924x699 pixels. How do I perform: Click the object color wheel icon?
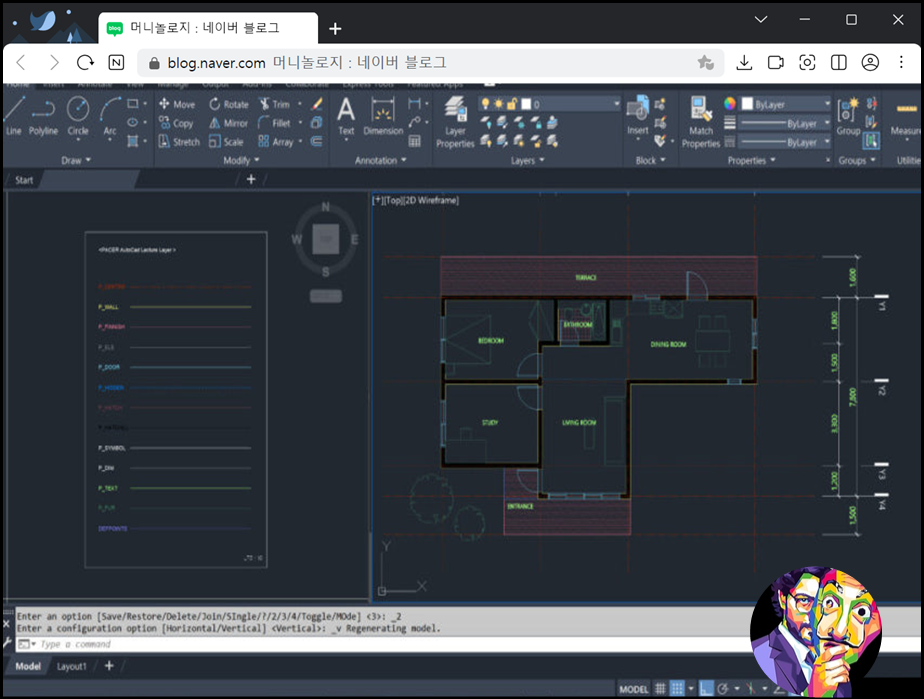coord(730,104)
